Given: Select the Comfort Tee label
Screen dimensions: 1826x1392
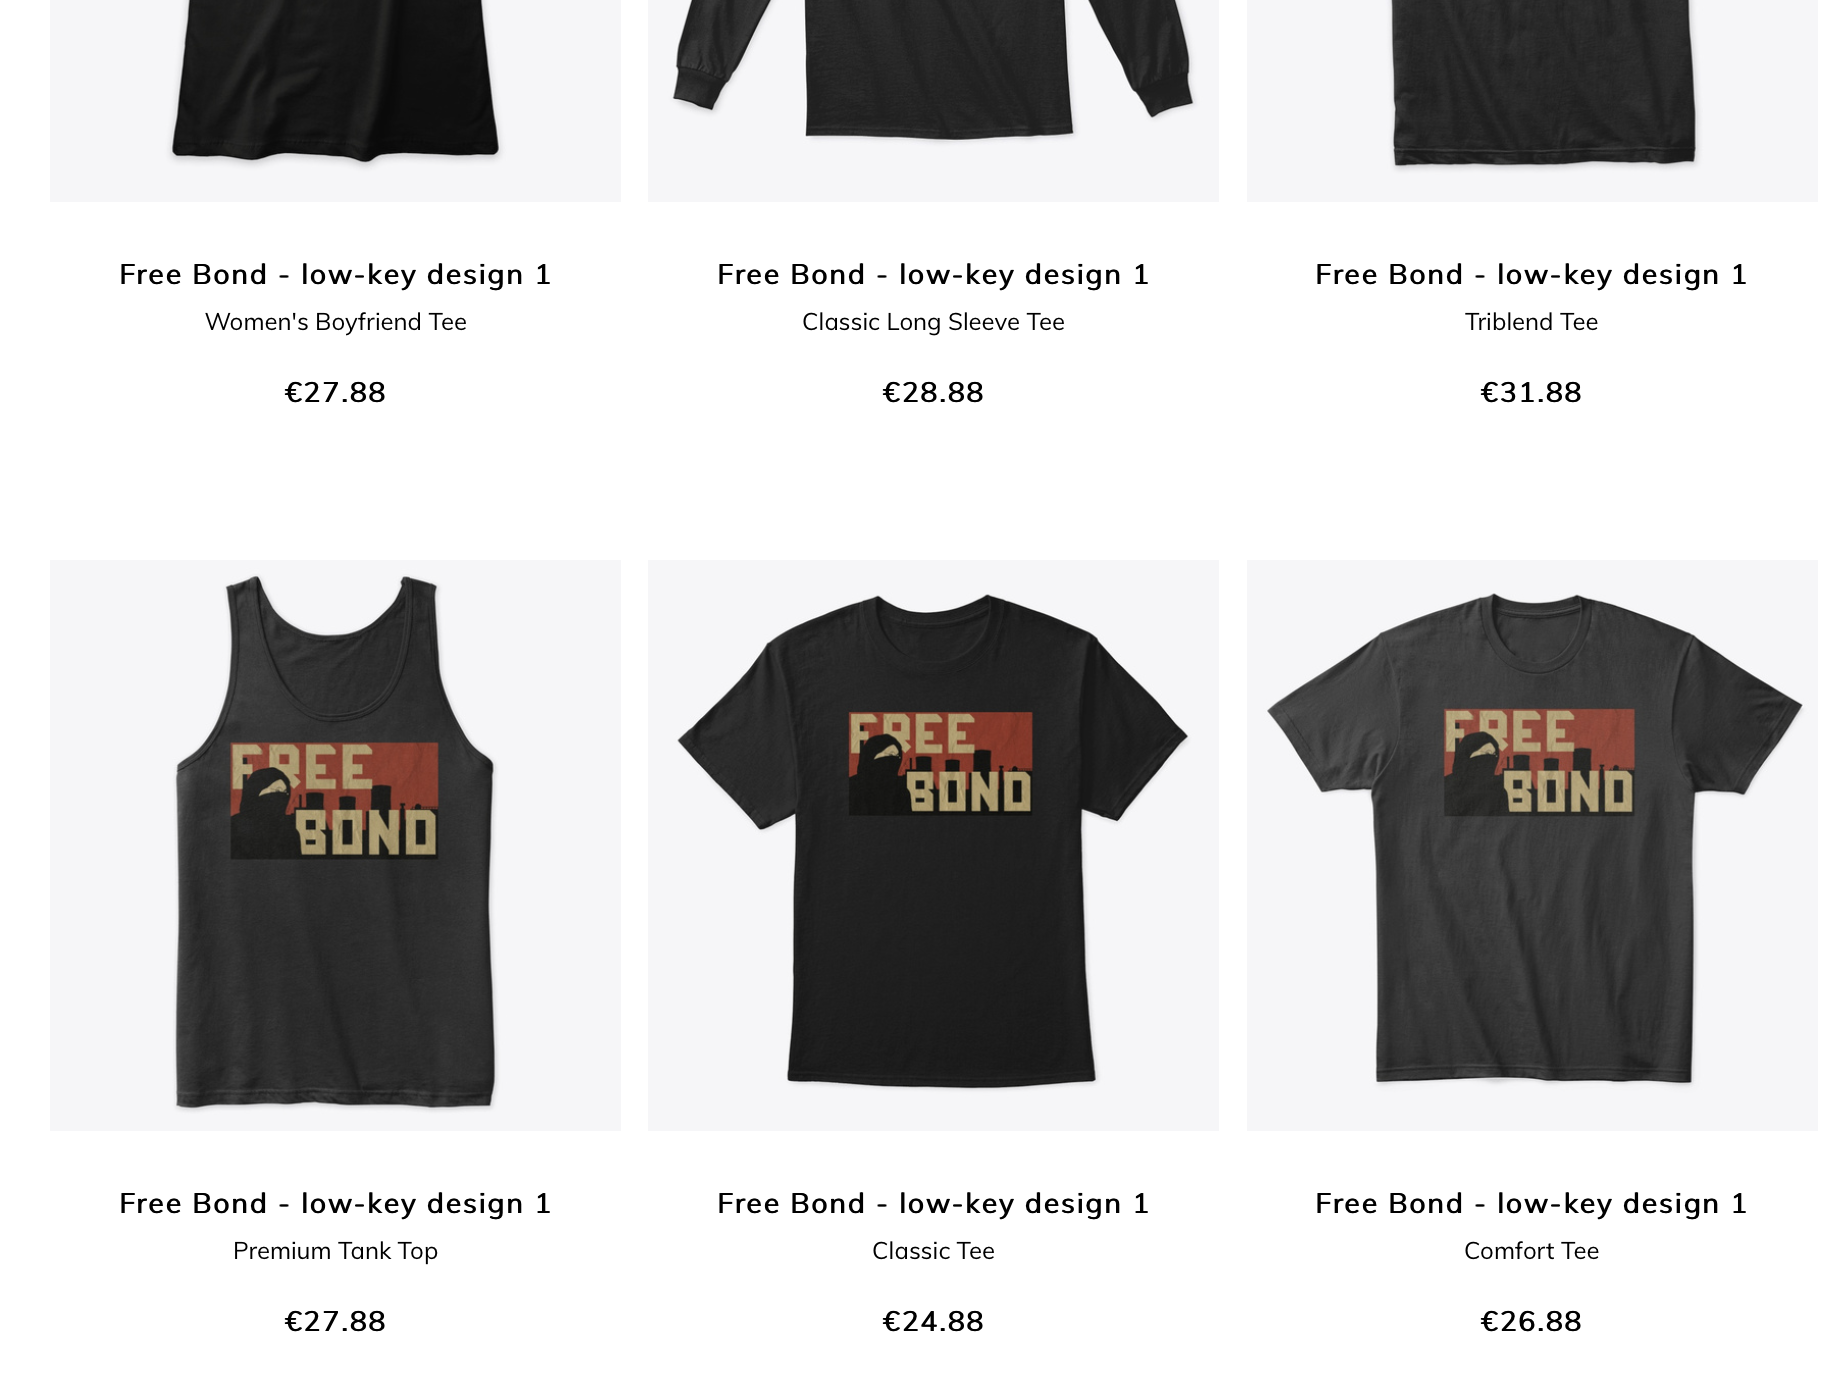Looking at the screenshot, I should tap(1532, 1251).
